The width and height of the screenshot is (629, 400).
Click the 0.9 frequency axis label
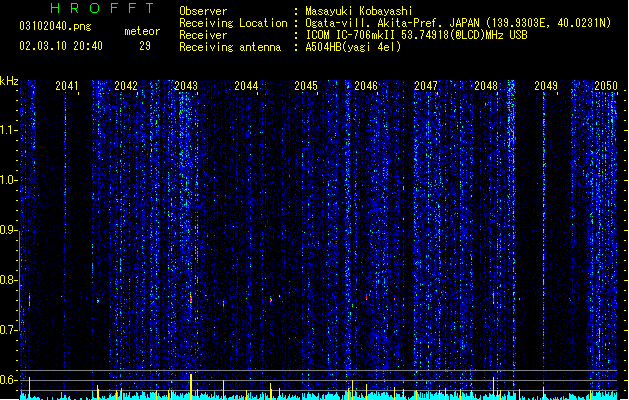pos(9,230)
